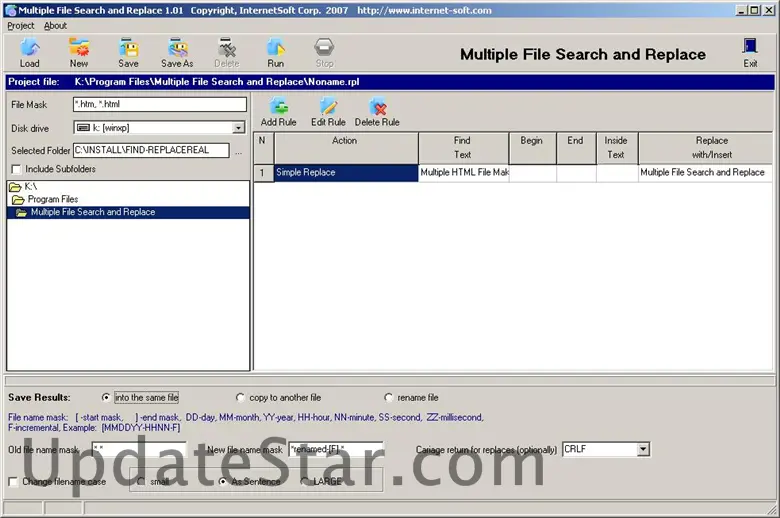Click the Replace with/Insert column header

(705, 148)
